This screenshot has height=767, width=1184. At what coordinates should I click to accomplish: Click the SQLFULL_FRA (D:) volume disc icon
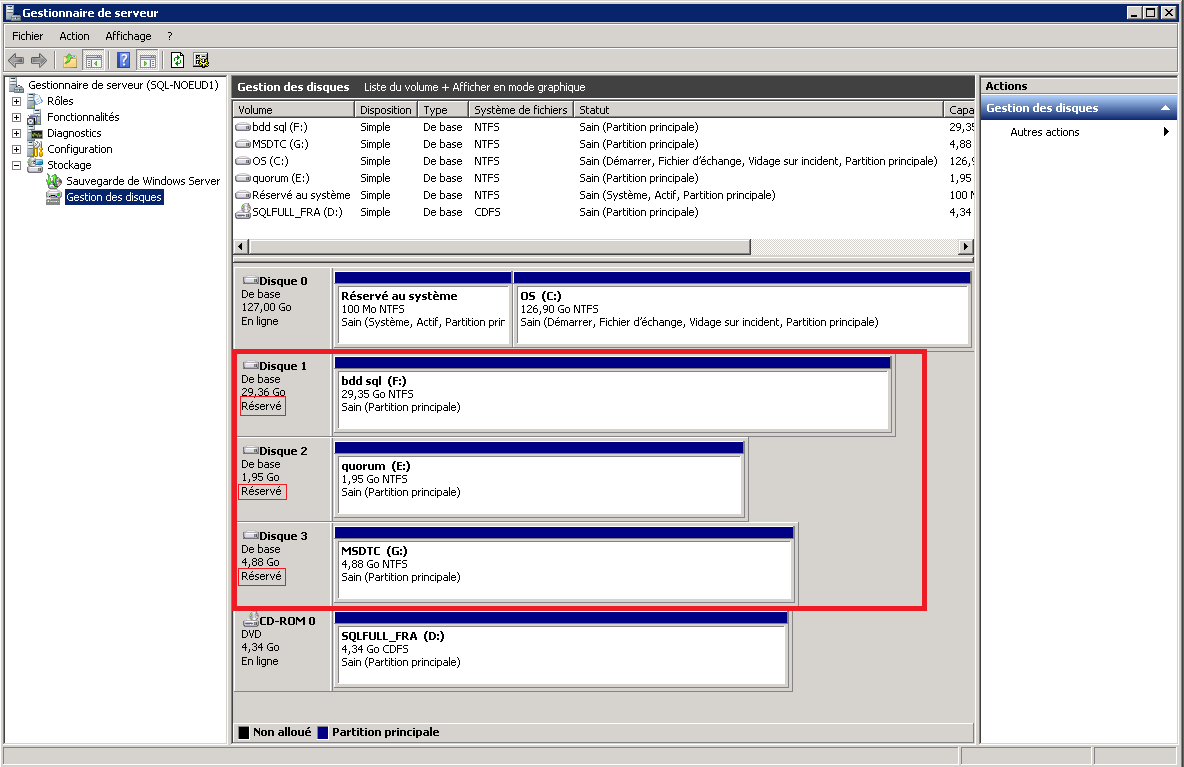(243, 212)
